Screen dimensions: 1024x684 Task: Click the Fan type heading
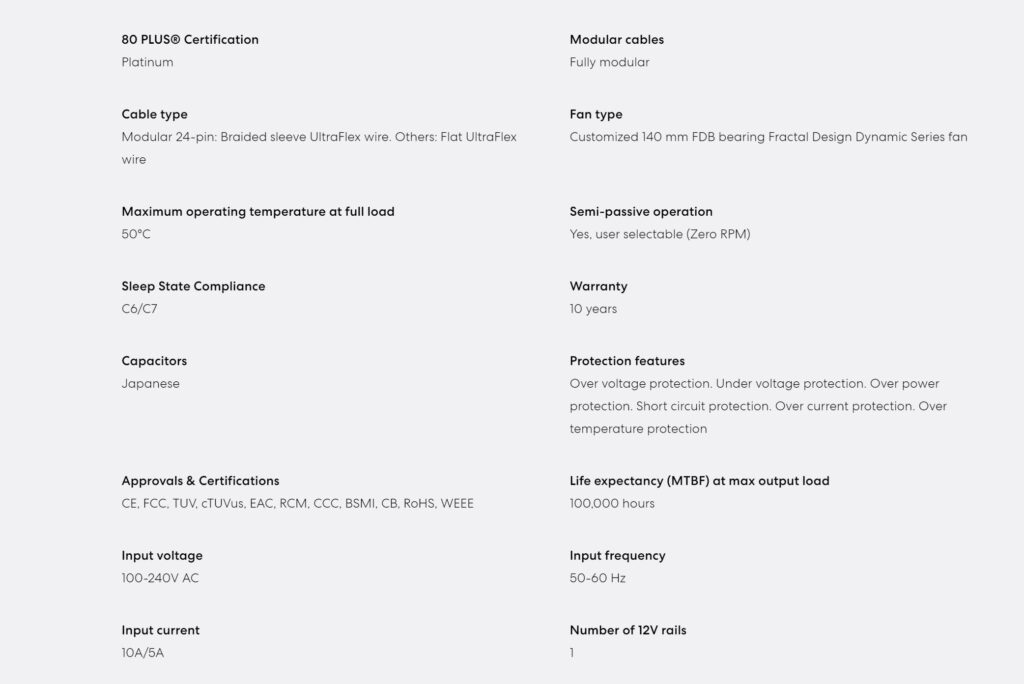[595, 114]
